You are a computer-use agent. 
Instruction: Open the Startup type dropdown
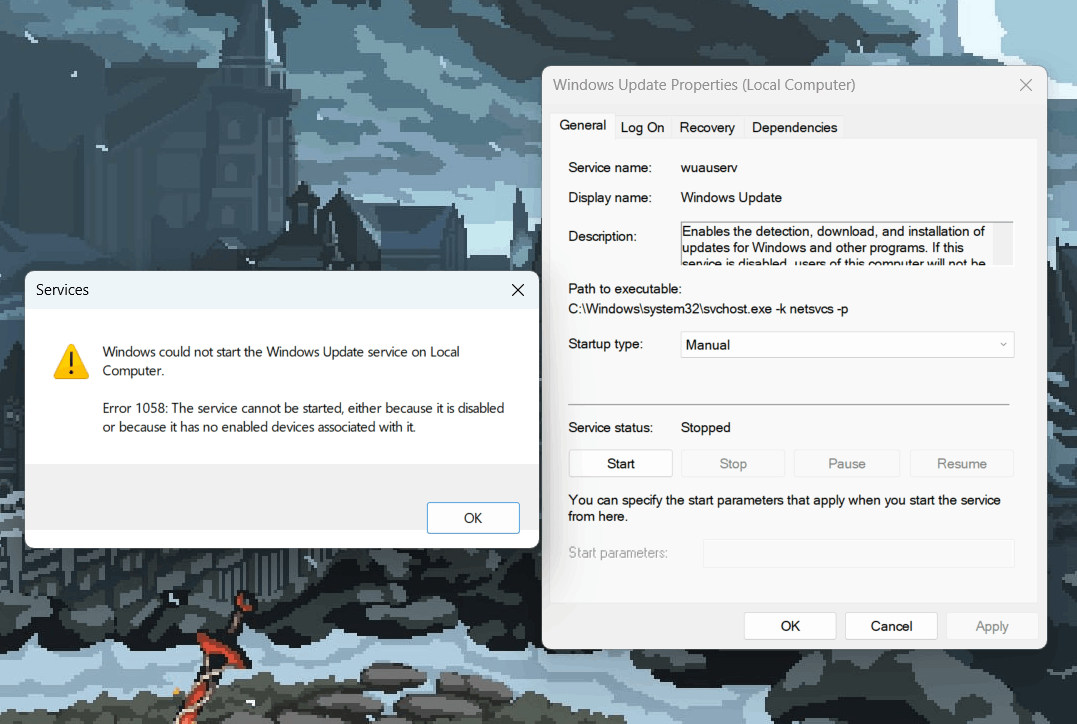(x=847, y=345)
